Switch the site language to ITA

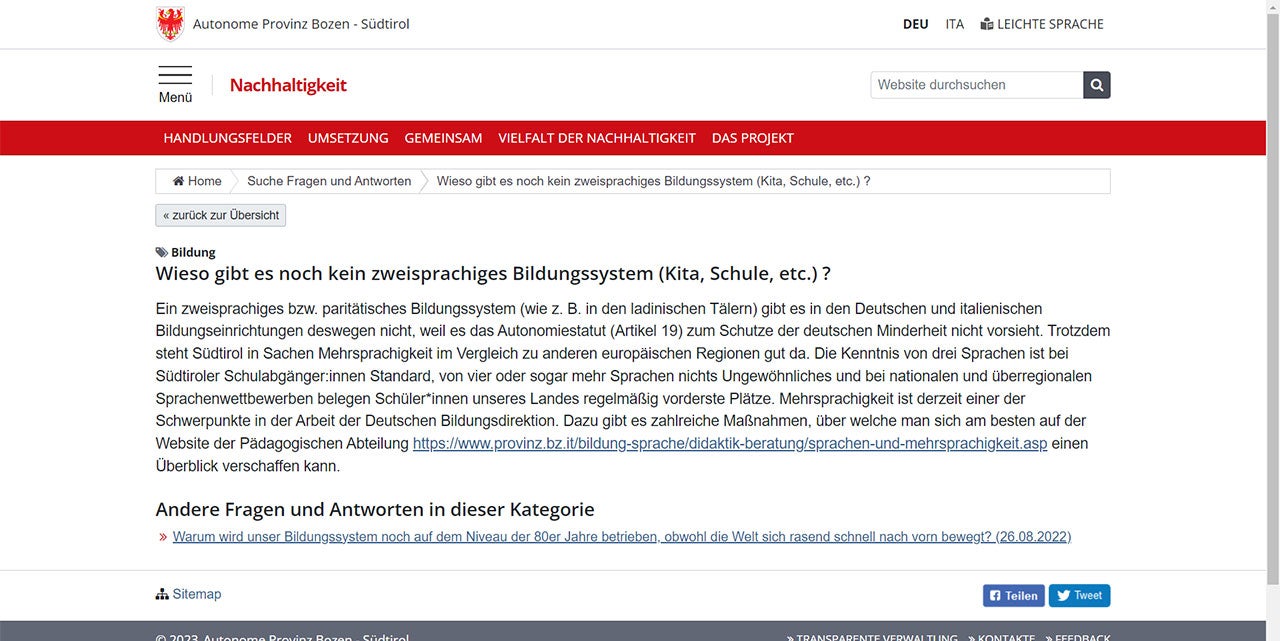click(955, 24)
